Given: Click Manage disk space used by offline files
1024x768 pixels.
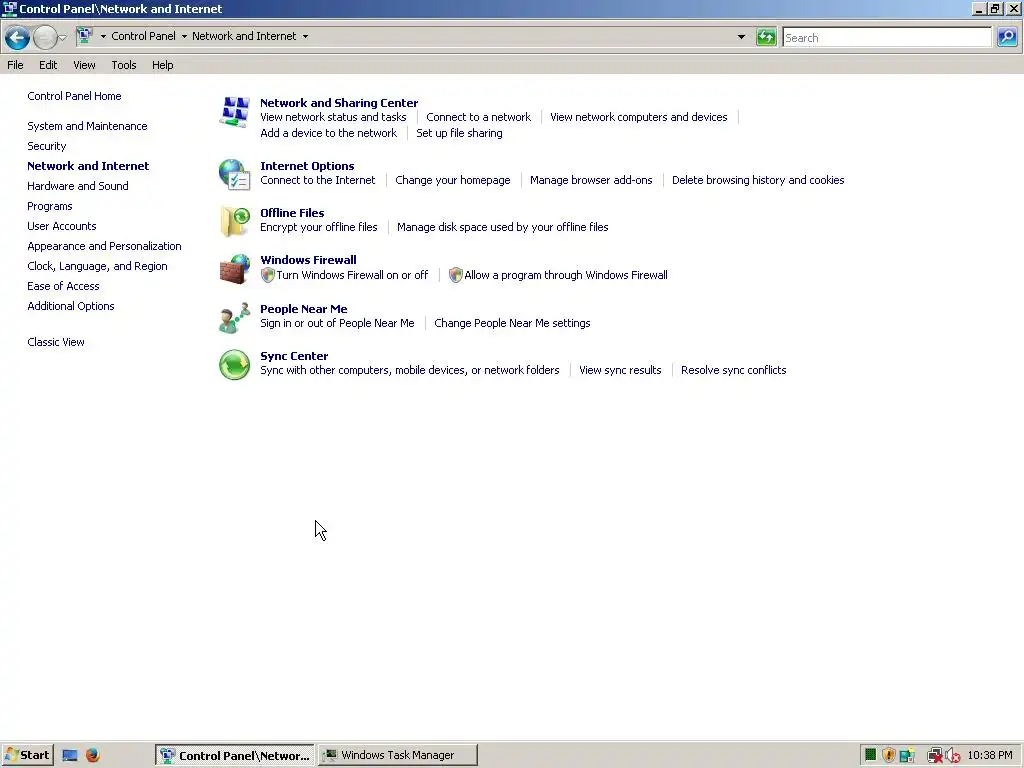Looking at the screenshot, I should pyautogui.click(x=503, y=227).
